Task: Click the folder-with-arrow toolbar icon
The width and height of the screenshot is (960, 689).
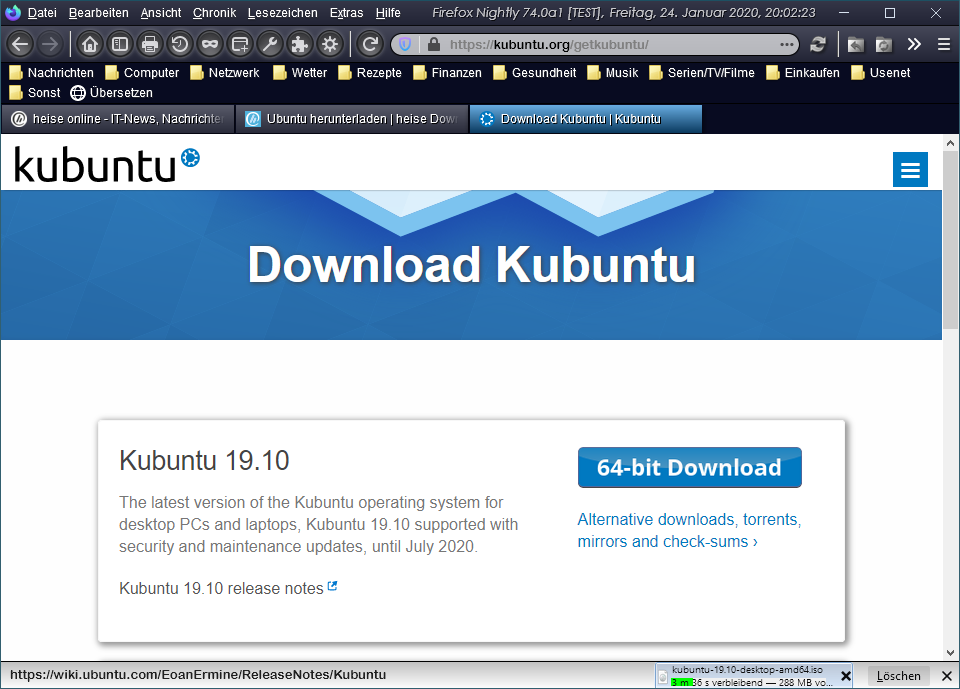Action: point(856,44)
